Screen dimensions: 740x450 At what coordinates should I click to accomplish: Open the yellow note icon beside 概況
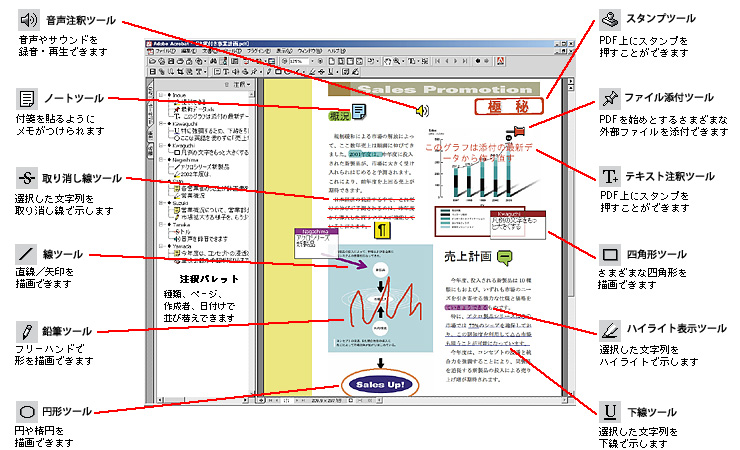(359, 111)
